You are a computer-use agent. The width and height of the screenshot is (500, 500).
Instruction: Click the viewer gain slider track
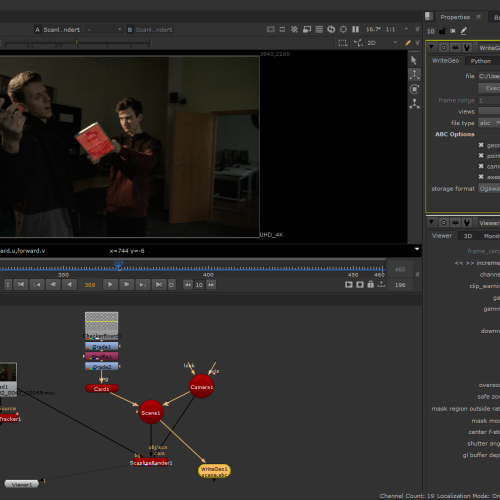coord(77,42)
